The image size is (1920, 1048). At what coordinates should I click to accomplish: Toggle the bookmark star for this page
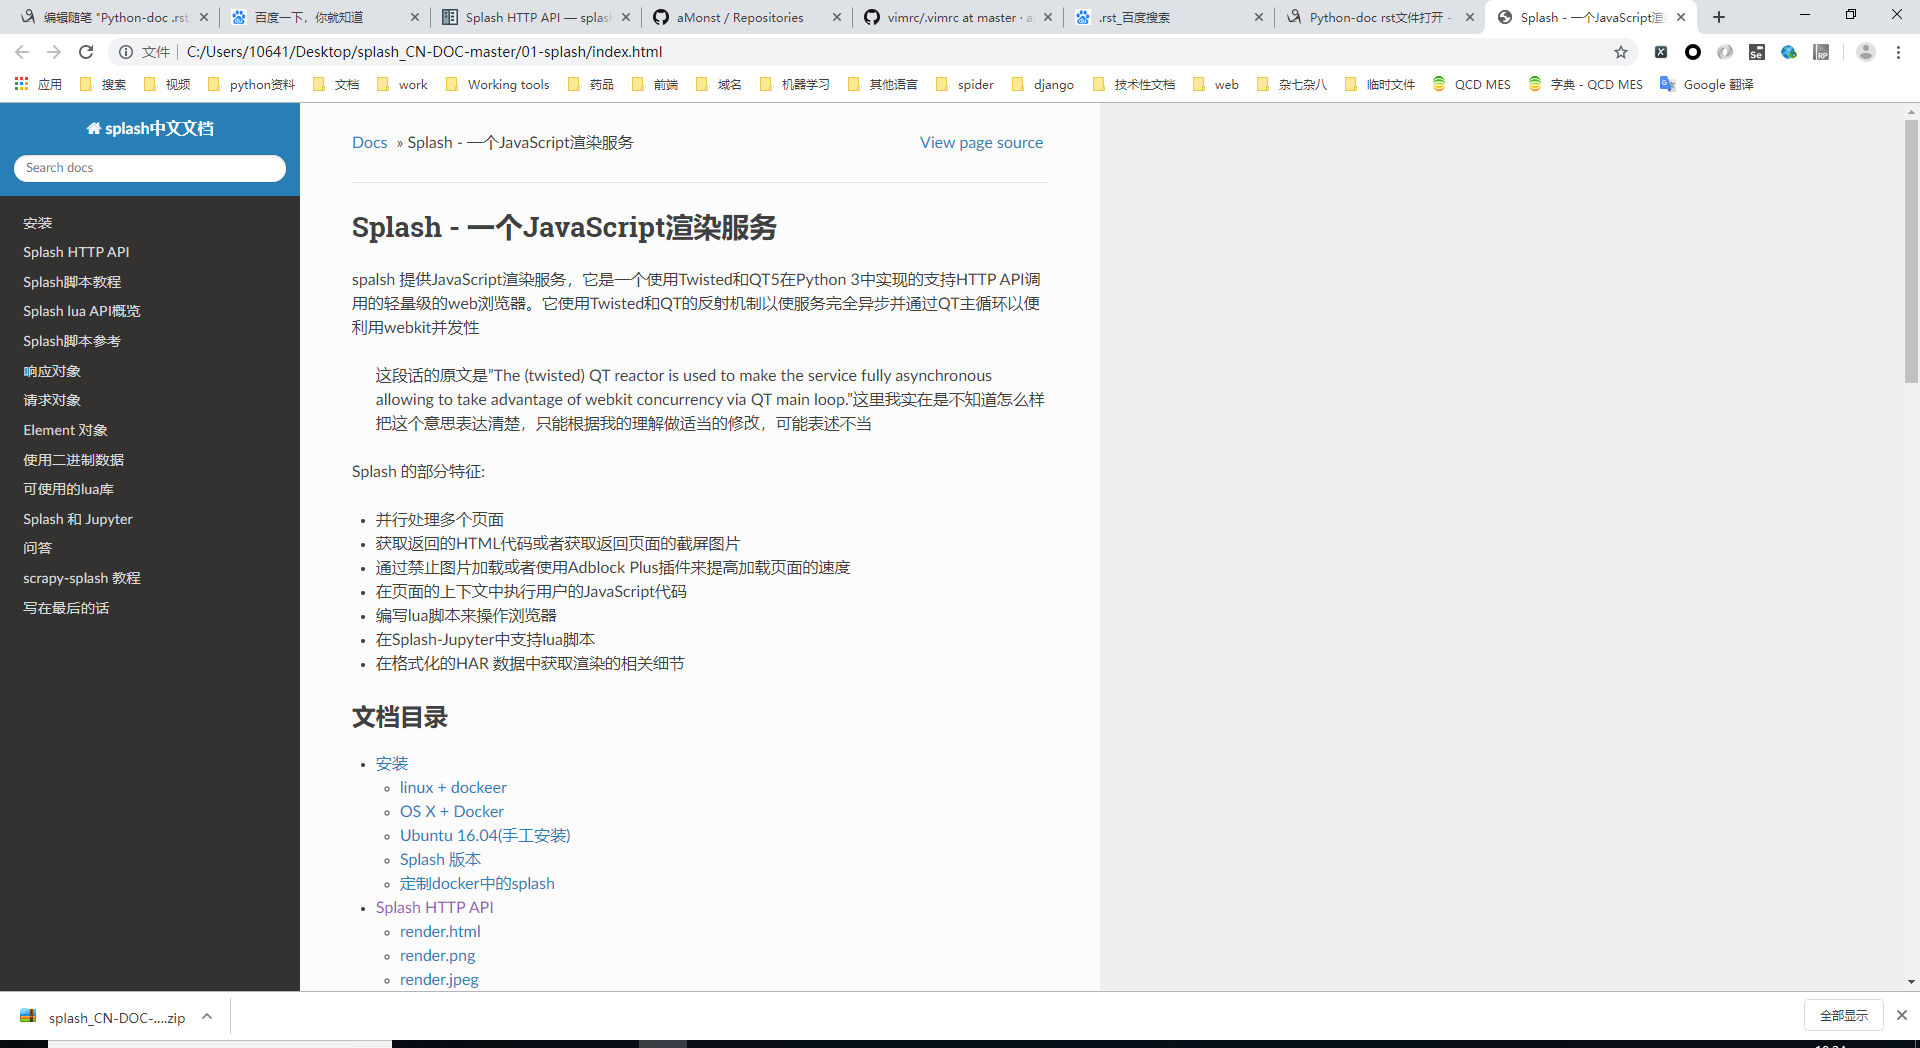click(x=1620, y=52)
